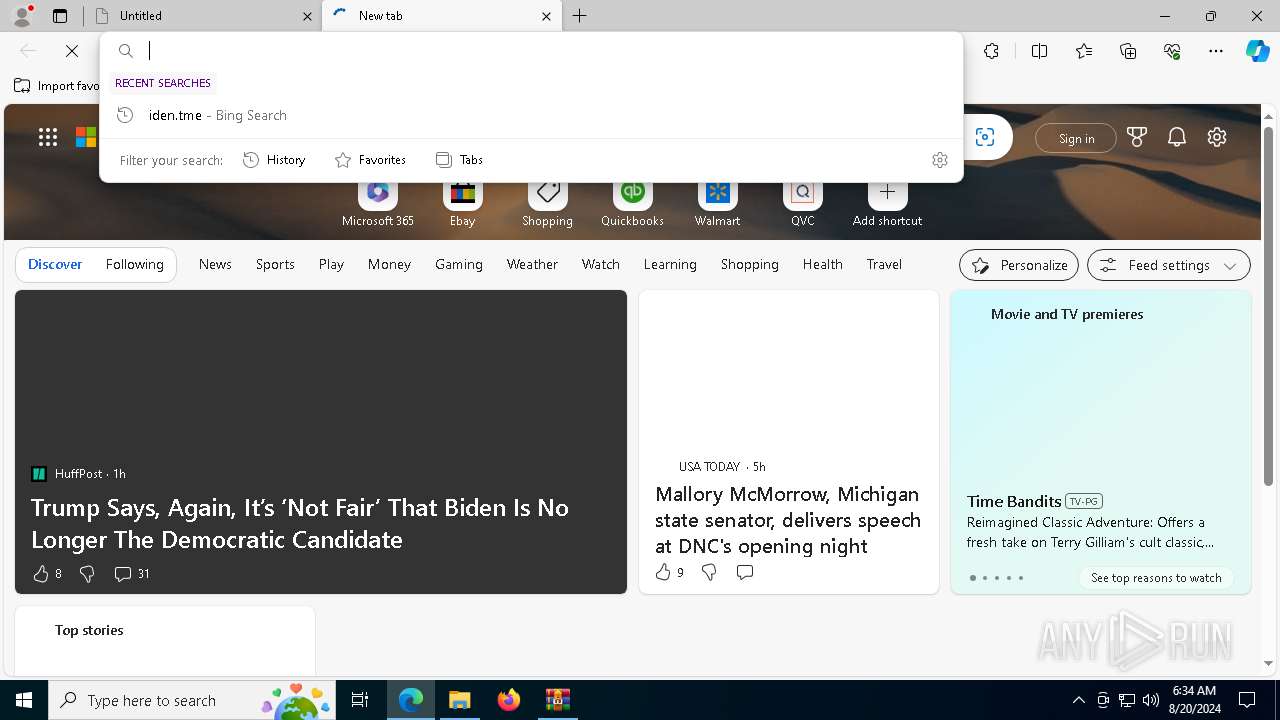Open the Gaming category
This screenshot has height=720, width=1280.
(459, 264)
